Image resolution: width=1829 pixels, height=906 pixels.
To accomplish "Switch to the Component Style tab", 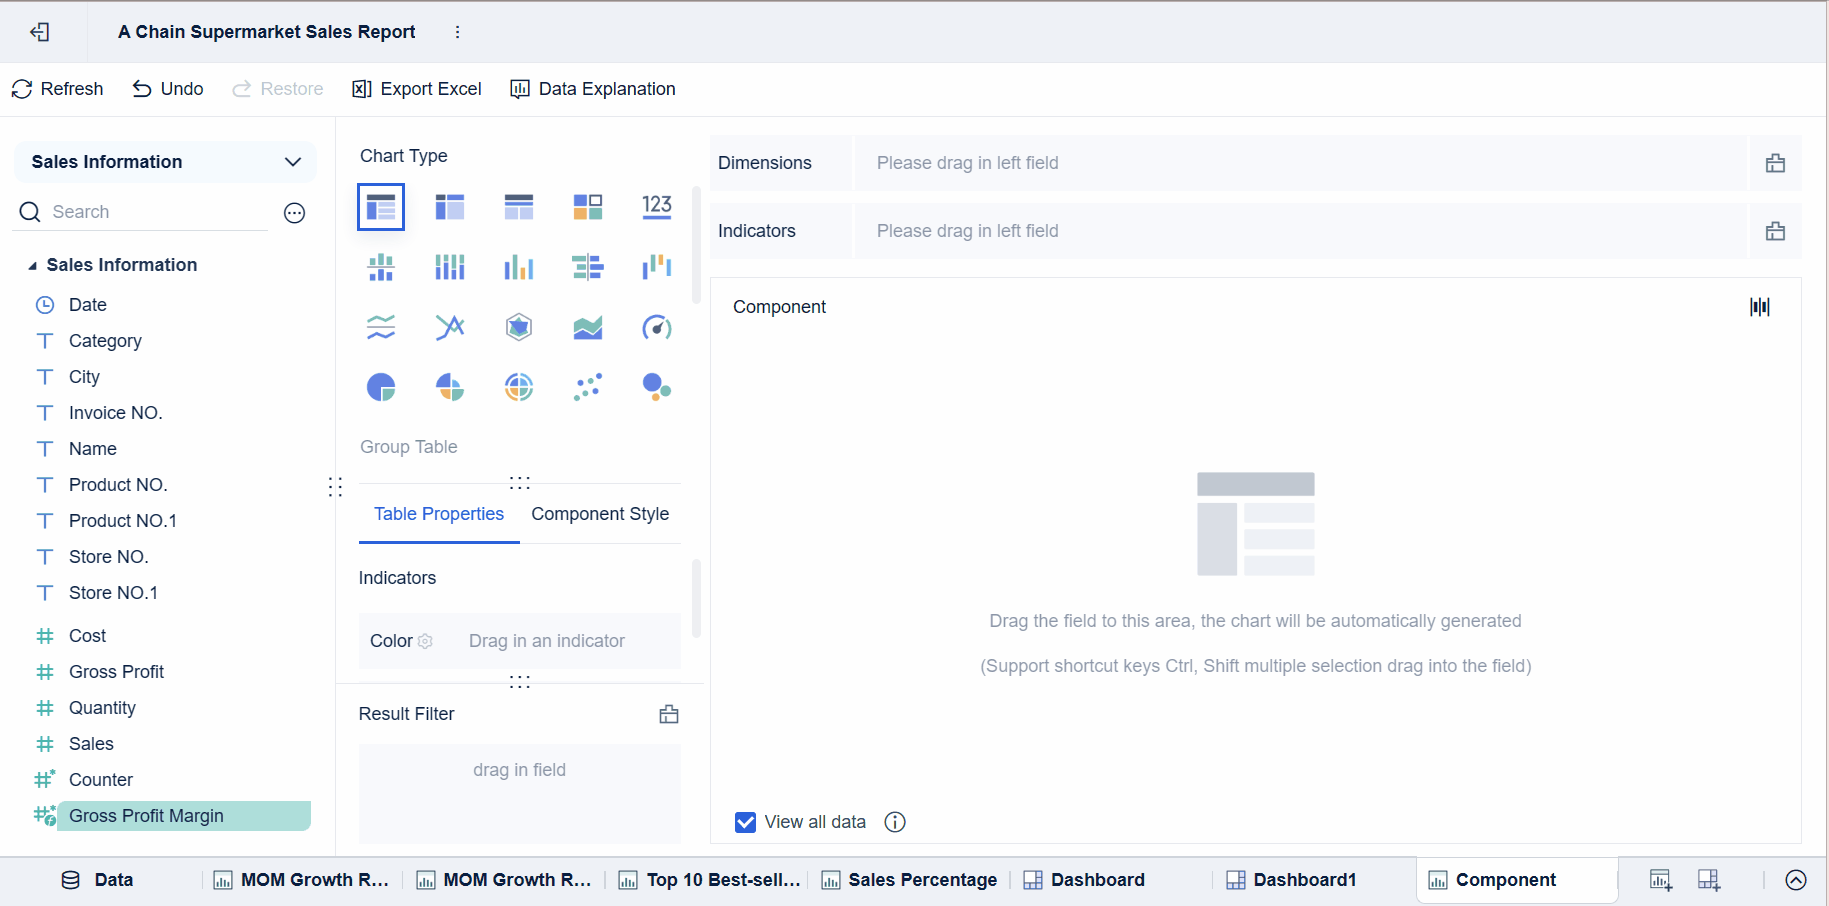I will click(600, 513).
